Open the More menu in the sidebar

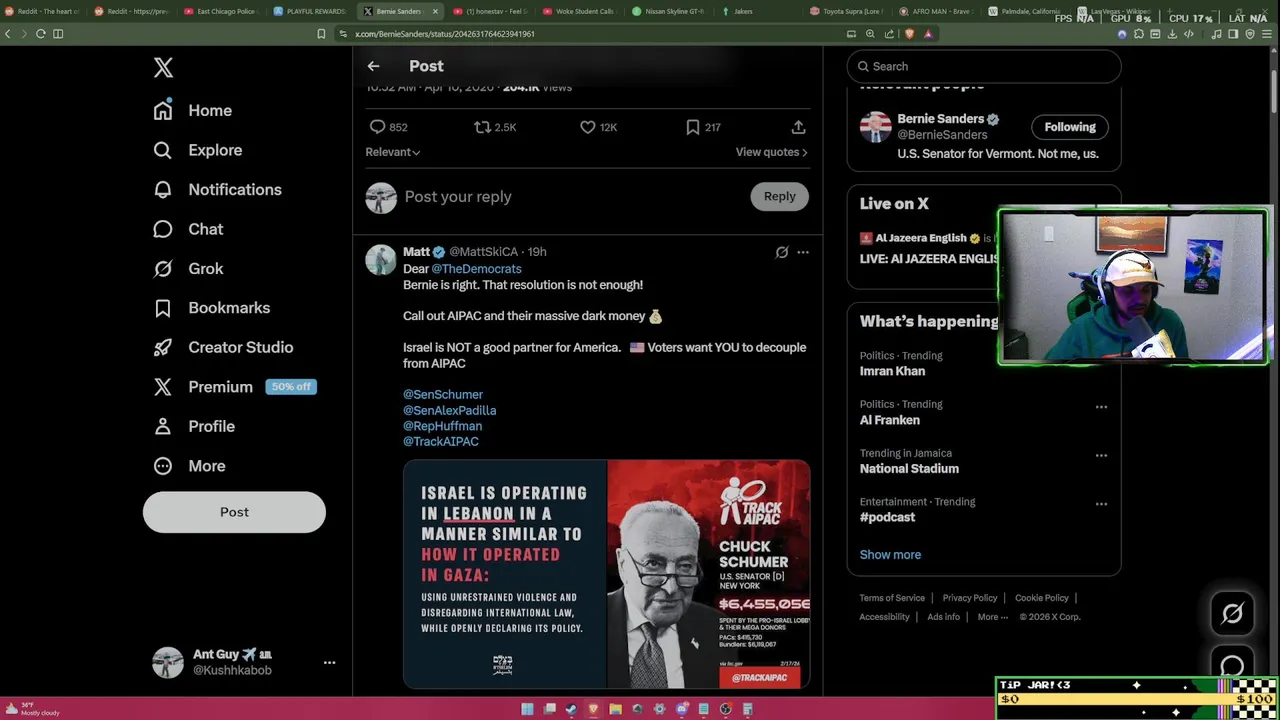click(189, 466)
